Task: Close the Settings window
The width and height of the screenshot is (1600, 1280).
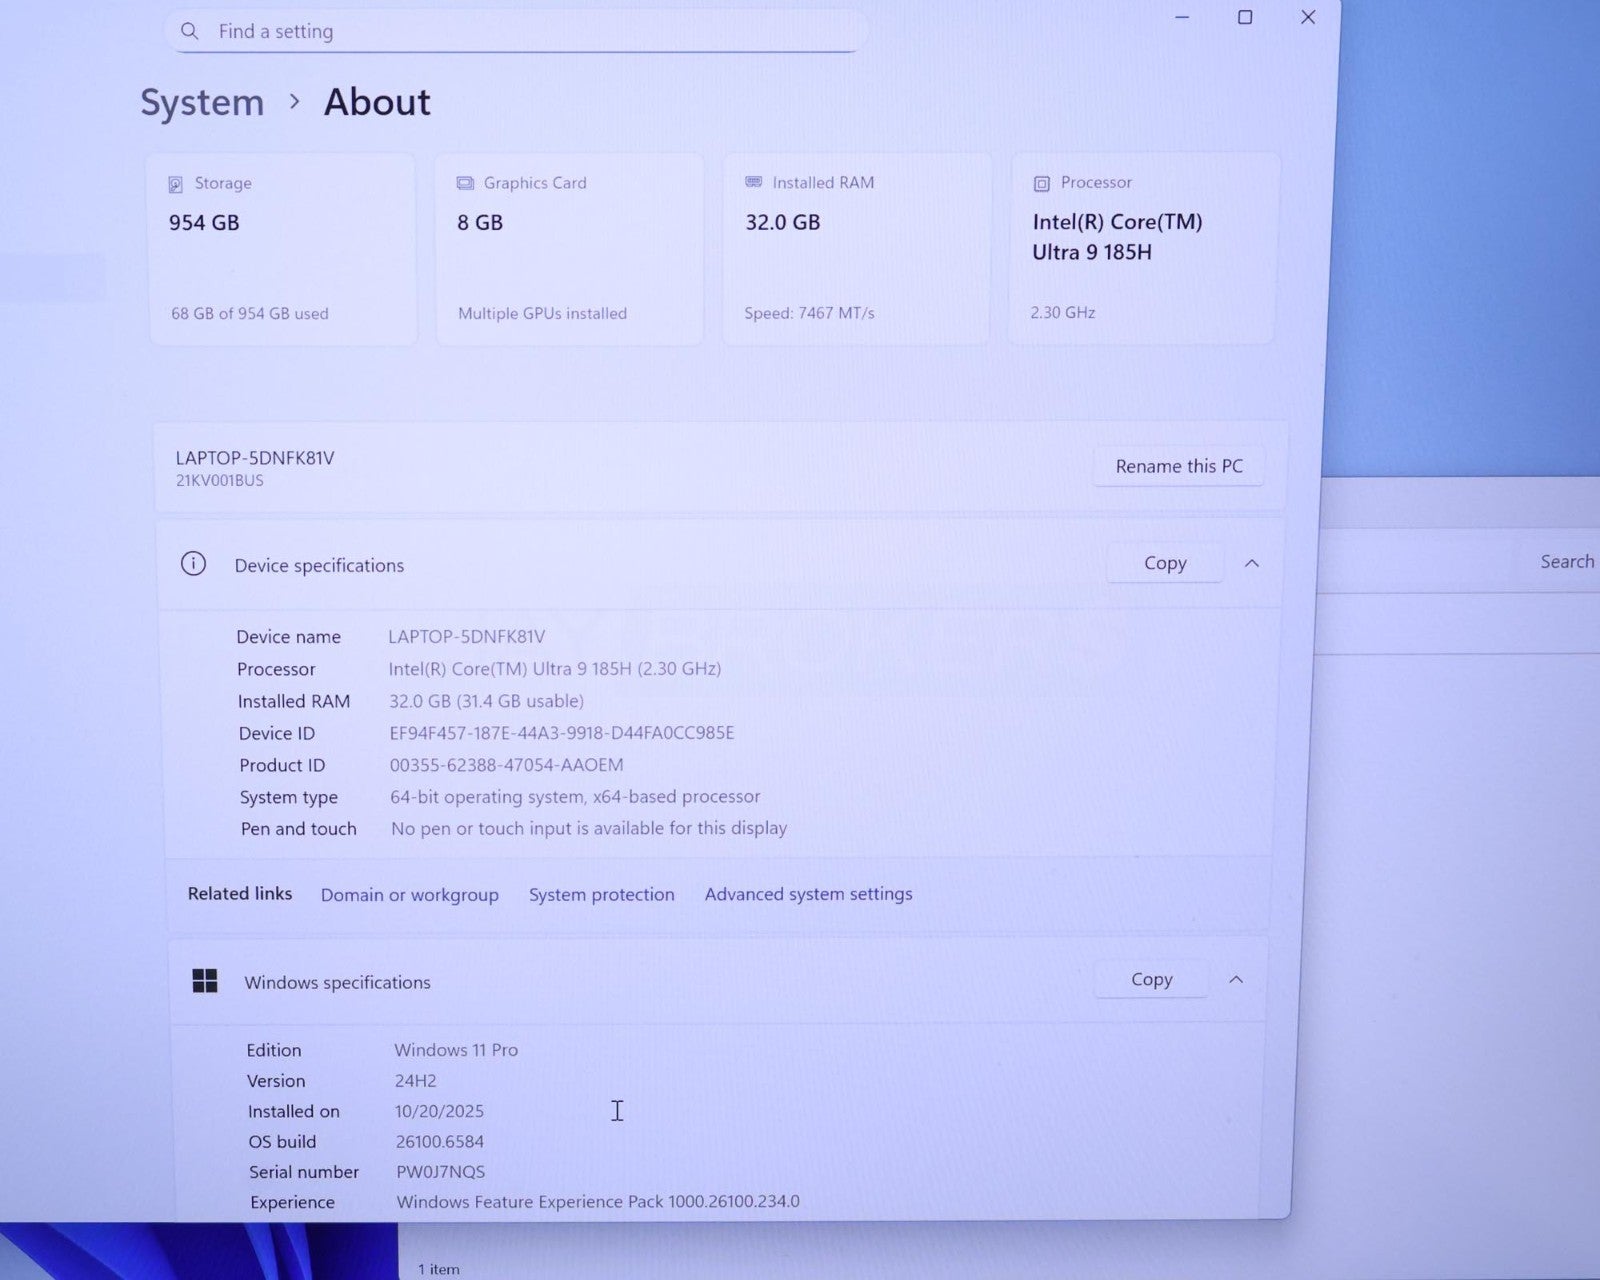Action: (1308, 17)
